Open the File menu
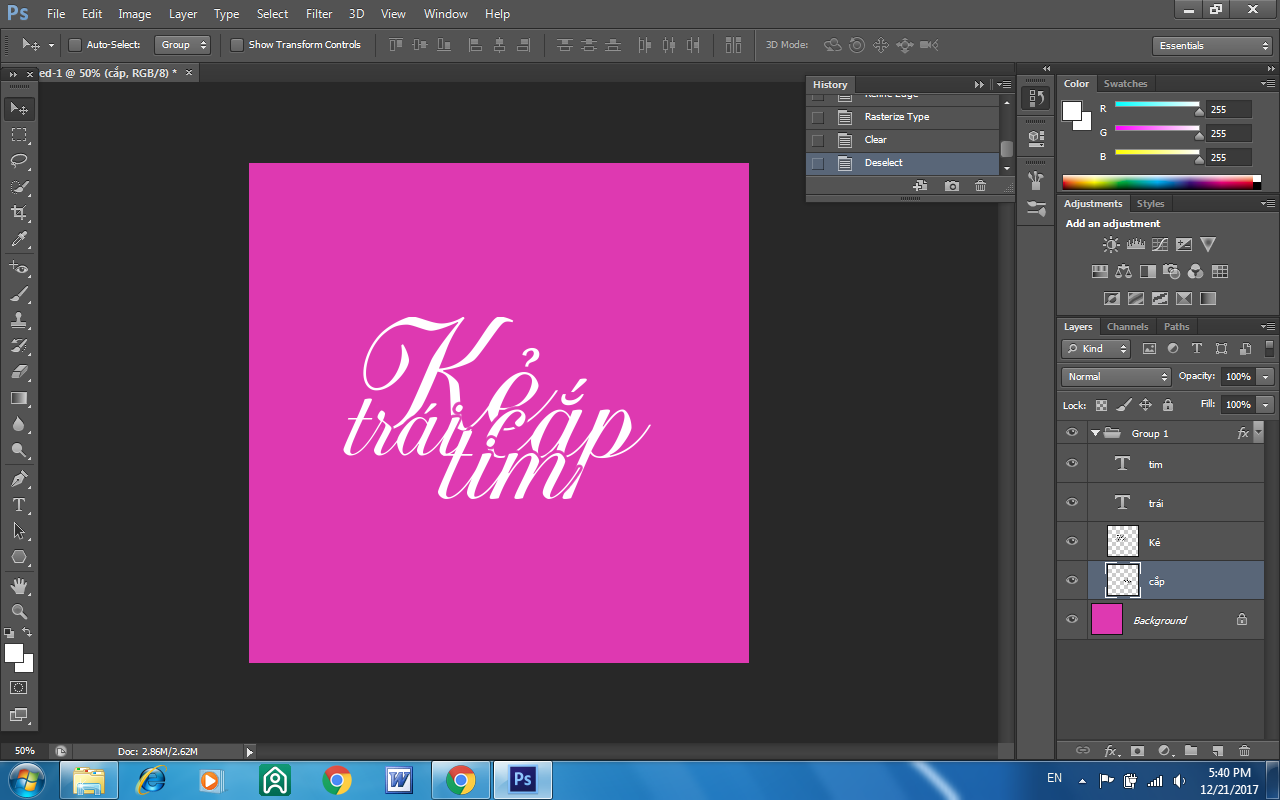 pyautogui.click(x=56, y=14)
